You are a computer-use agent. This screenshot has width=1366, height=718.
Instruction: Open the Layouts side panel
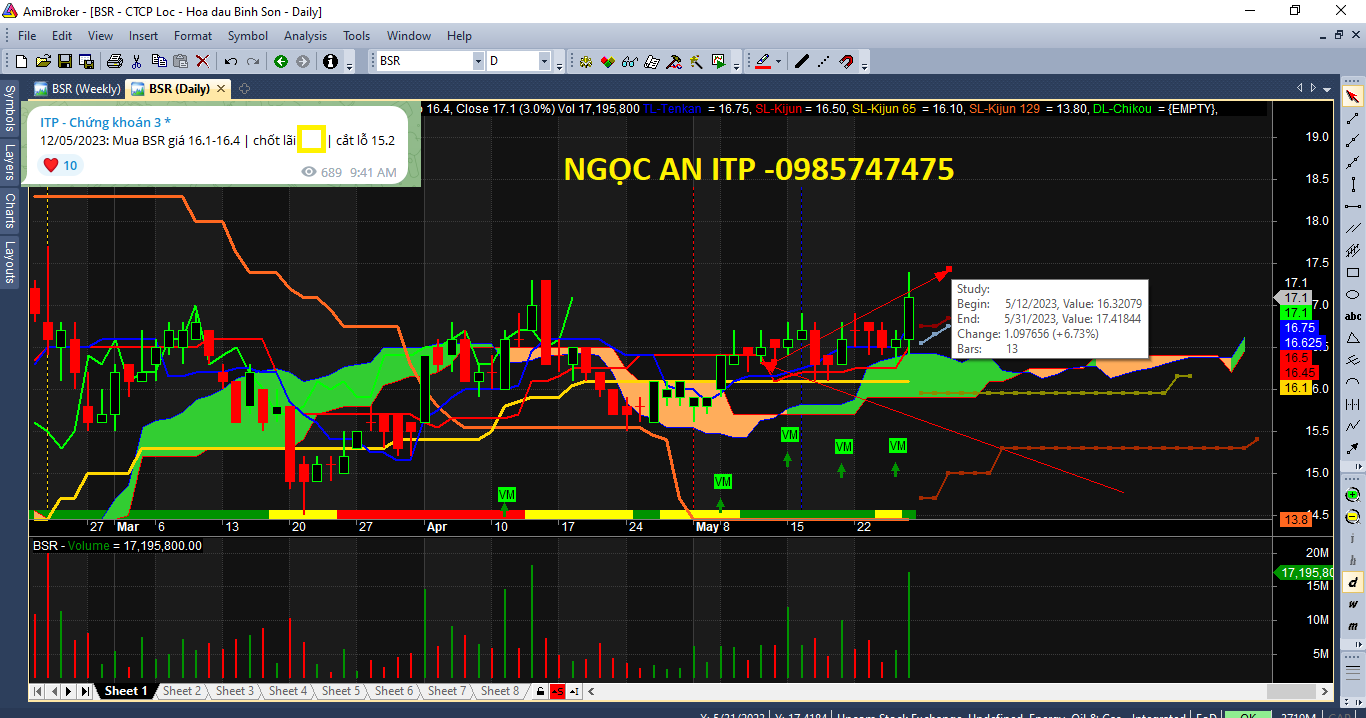(x=10, y=262)
